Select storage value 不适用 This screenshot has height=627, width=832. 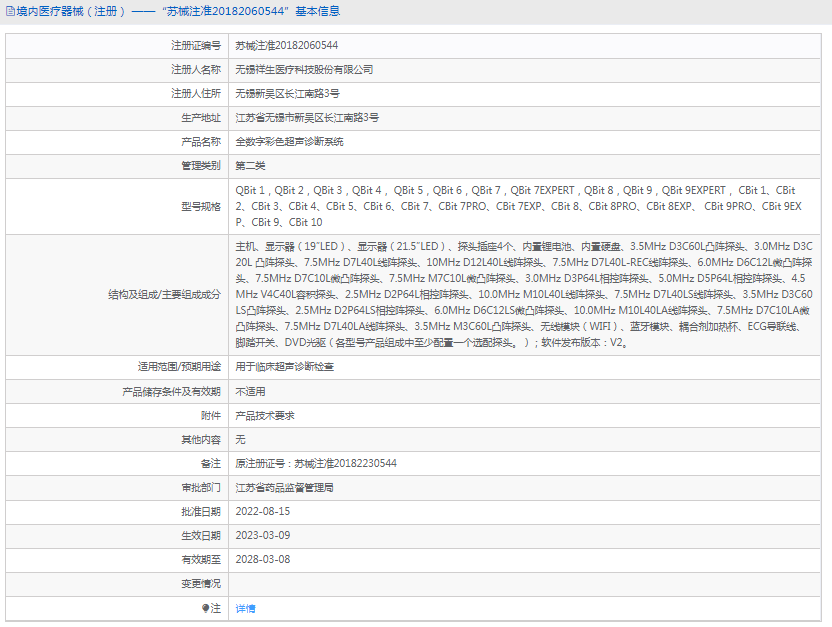[250, 391]
